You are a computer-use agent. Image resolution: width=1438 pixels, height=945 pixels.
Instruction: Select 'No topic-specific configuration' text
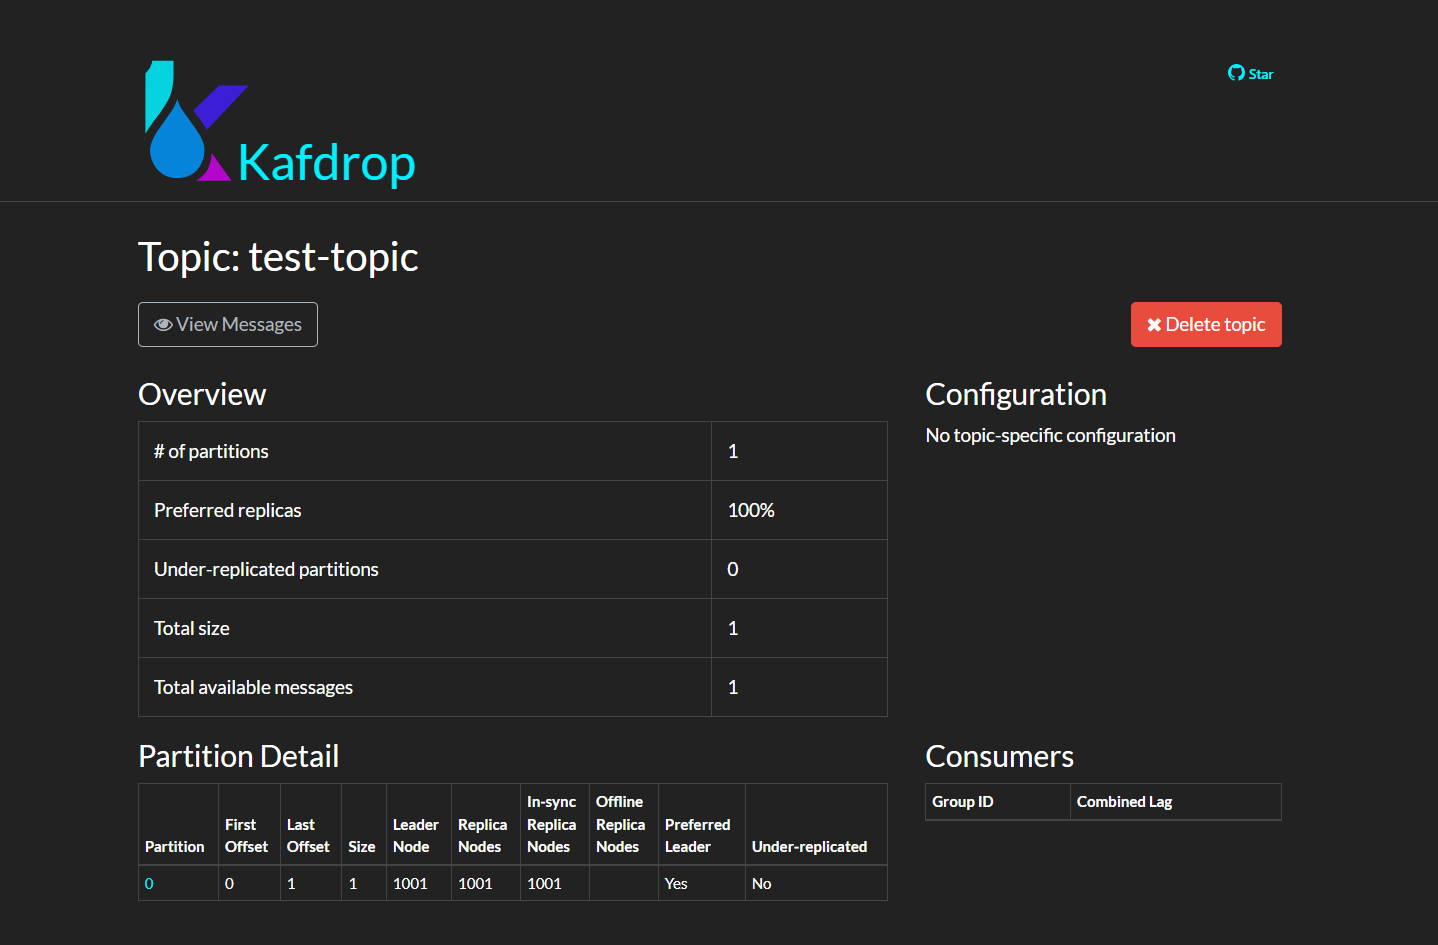(1050, 435)
